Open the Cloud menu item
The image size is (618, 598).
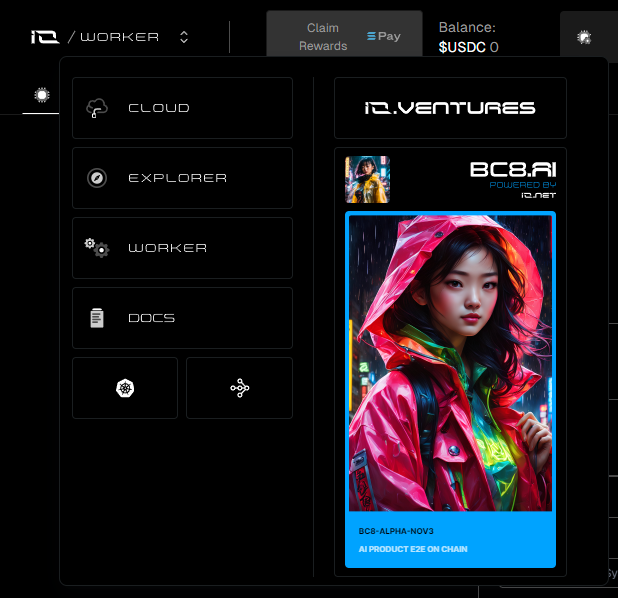pos(182,108)
